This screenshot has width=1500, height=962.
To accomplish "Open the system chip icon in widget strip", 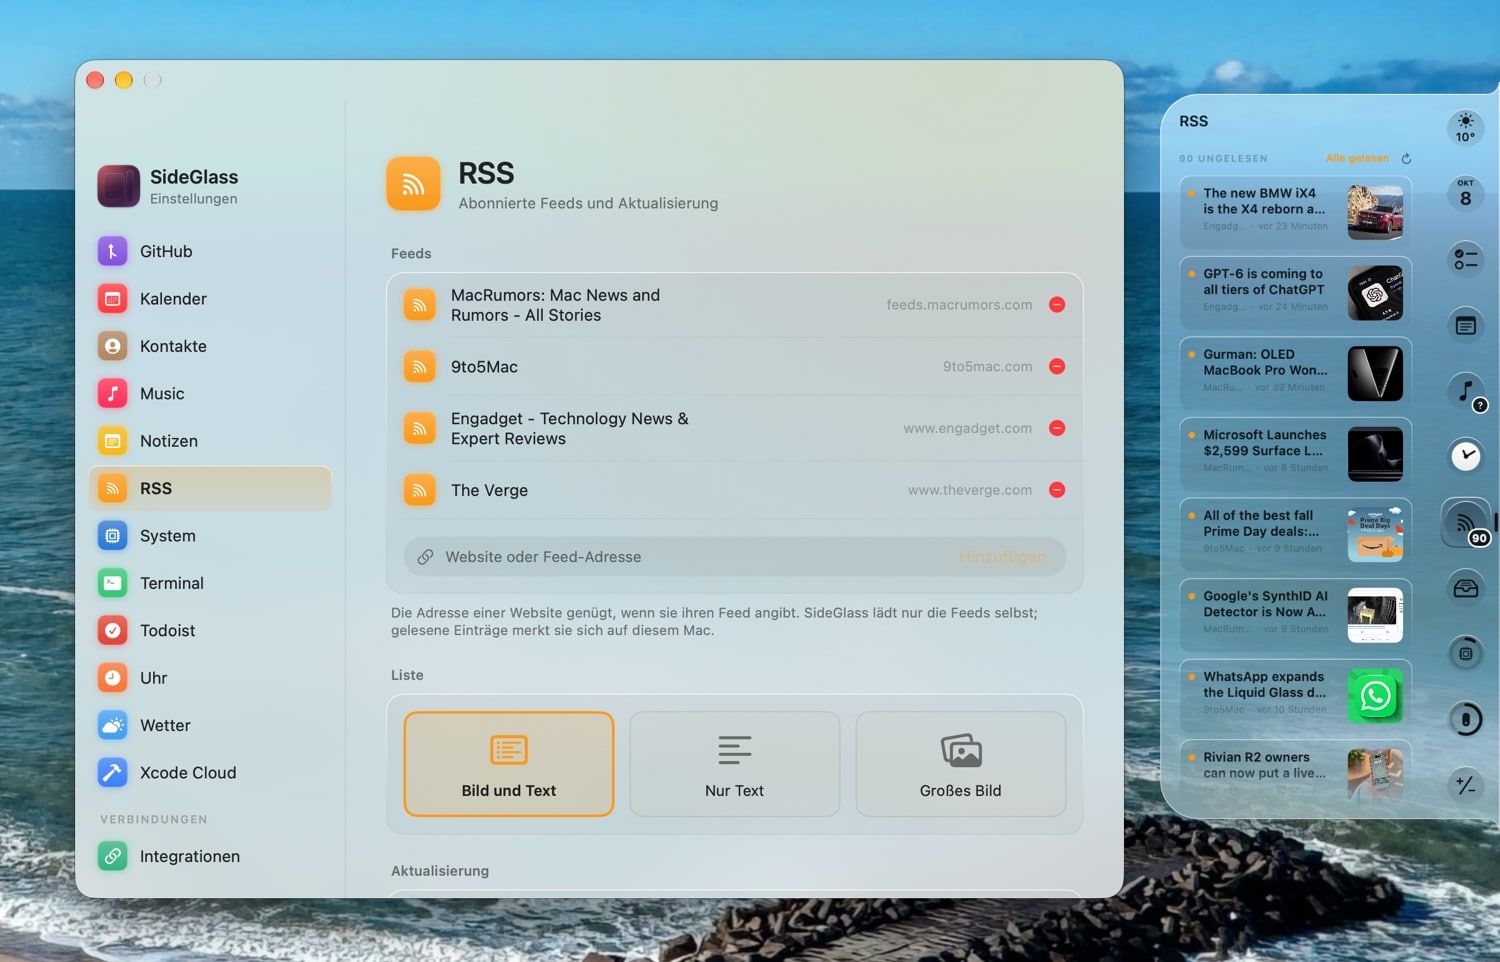I will 1466,653.
